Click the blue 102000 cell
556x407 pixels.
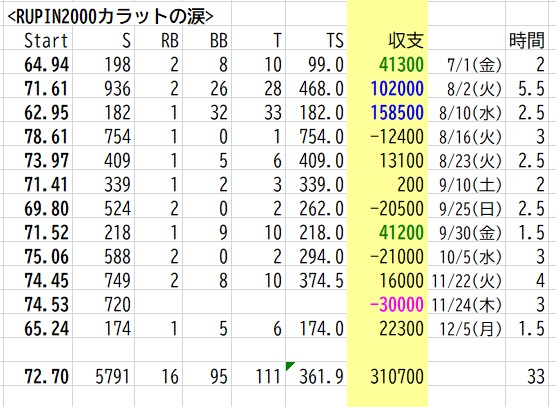point(397,89)
